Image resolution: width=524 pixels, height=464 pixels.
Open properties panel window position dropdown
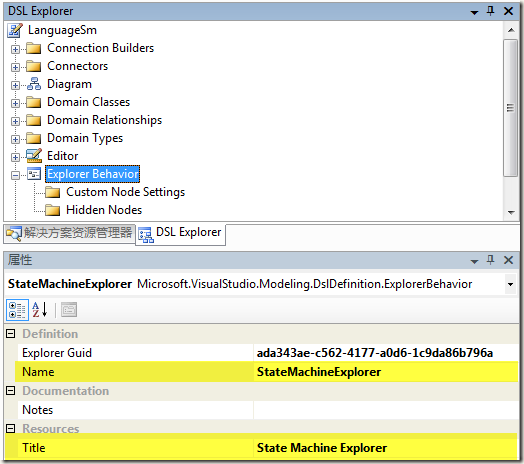pyautogui.click(x=474, y=261)
